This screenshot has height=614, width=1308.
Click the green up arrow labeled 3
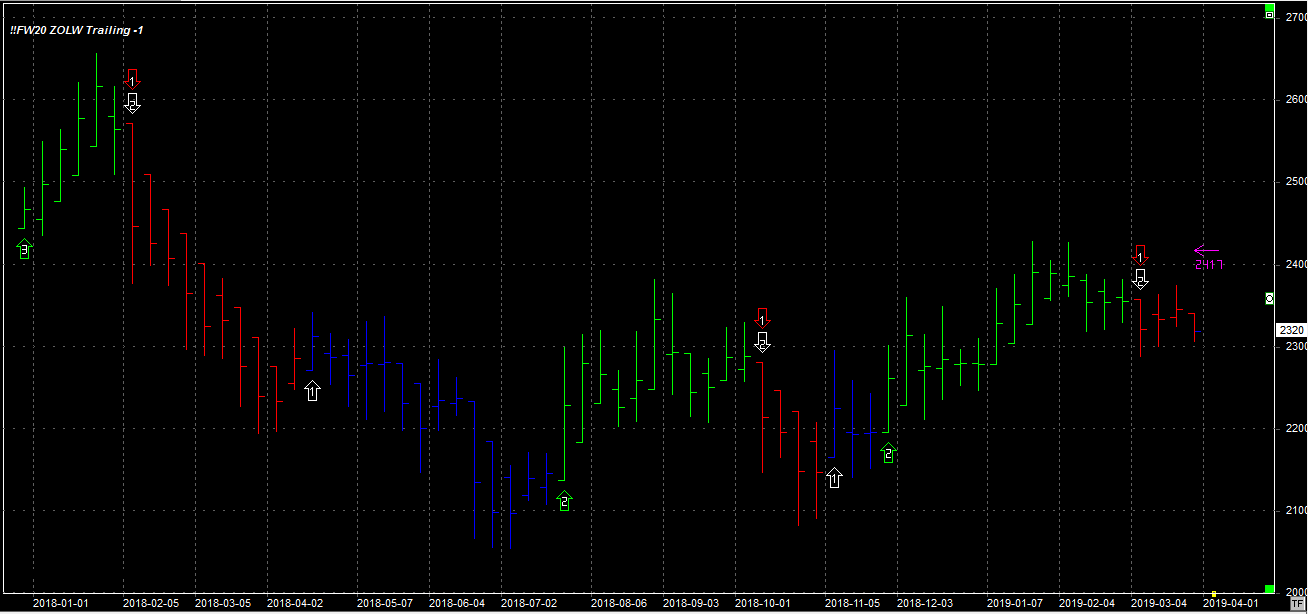[x=25, y=249]
